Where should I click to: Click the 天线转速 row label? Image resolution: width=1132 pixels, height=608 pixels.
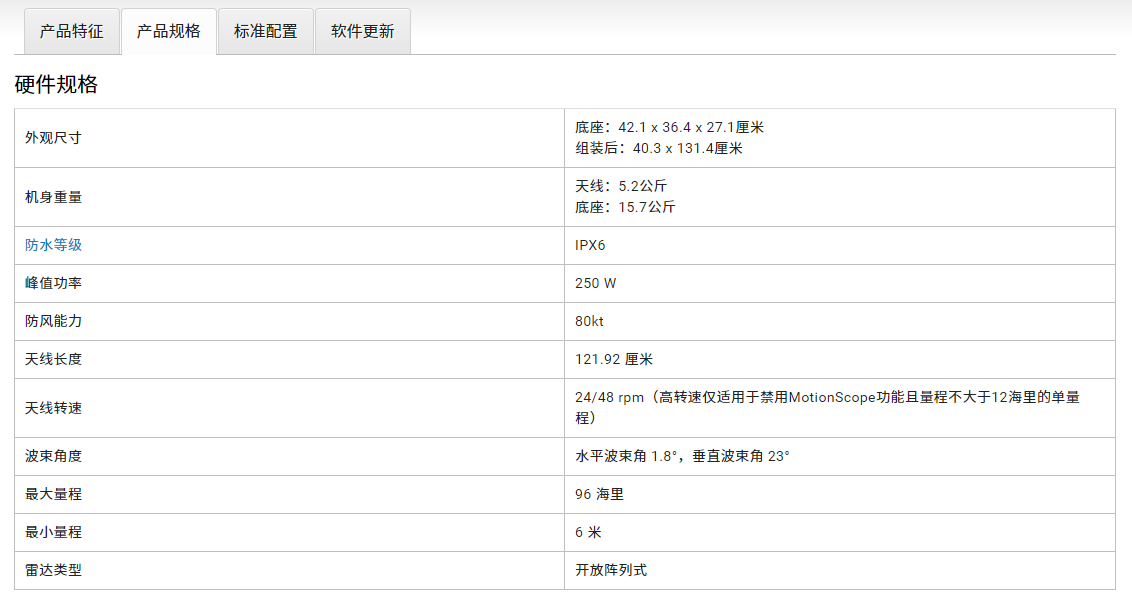point(53,408)
